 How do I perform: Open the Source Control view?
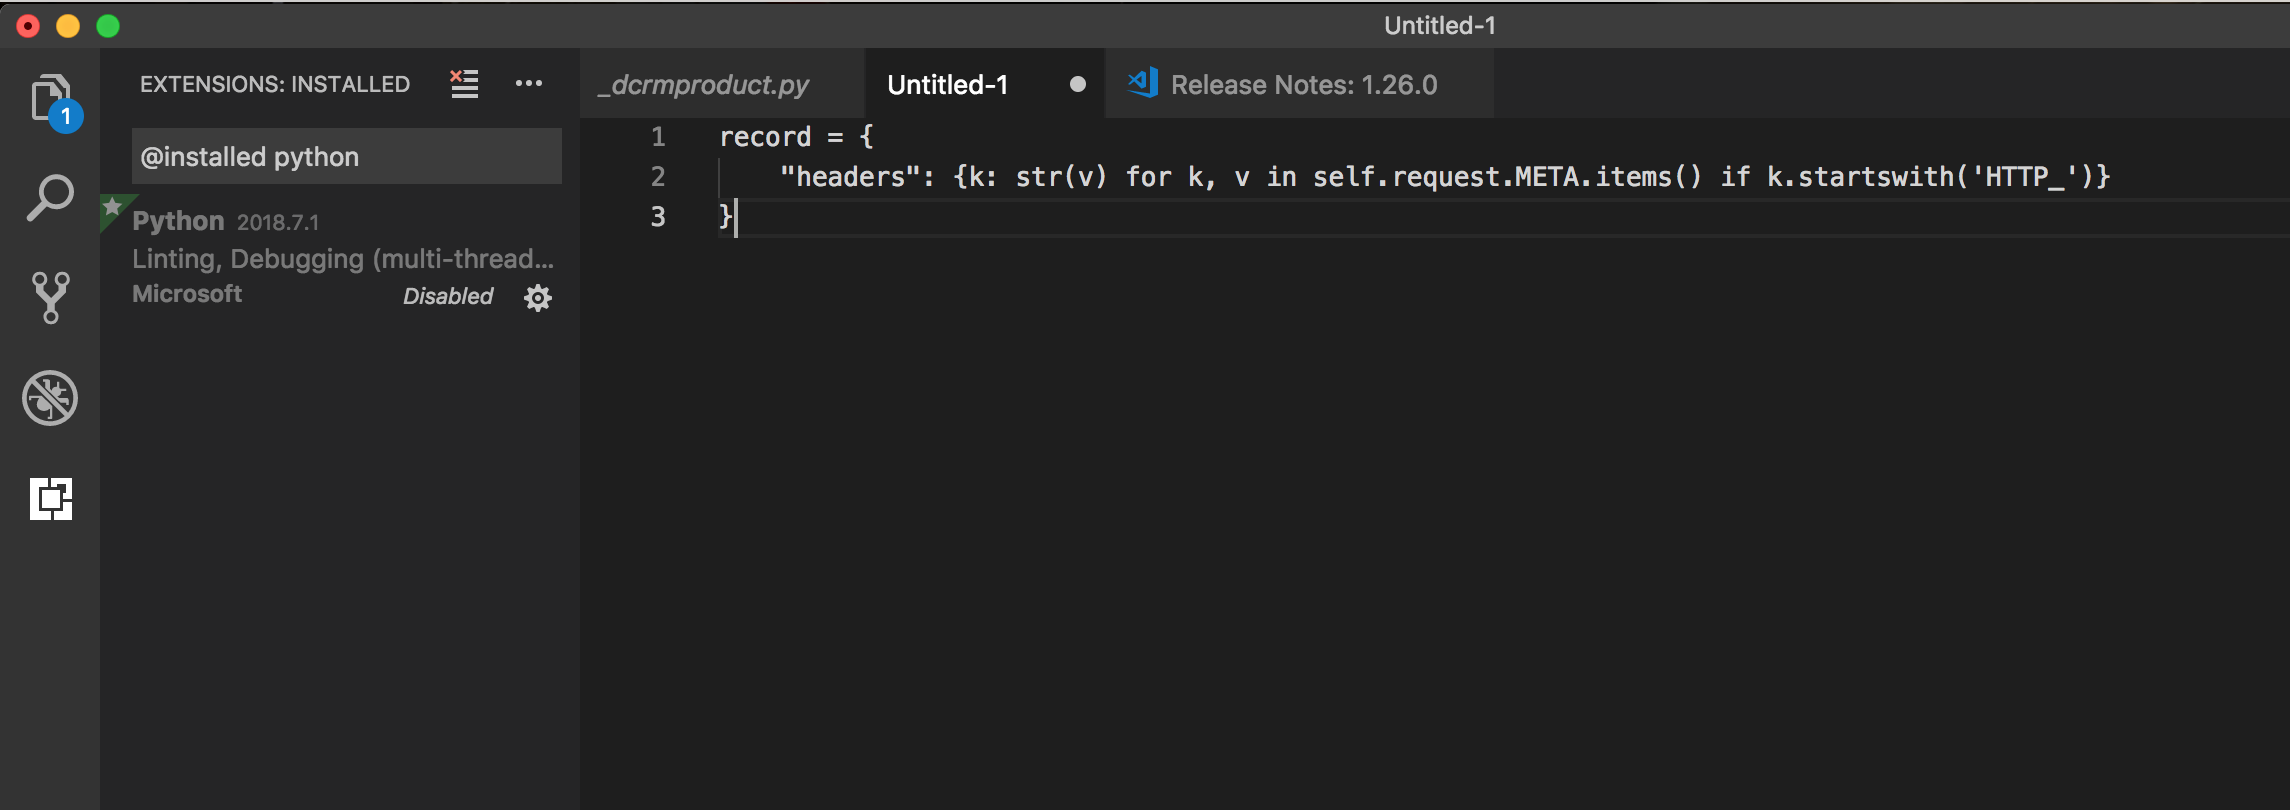click(49, 297)
